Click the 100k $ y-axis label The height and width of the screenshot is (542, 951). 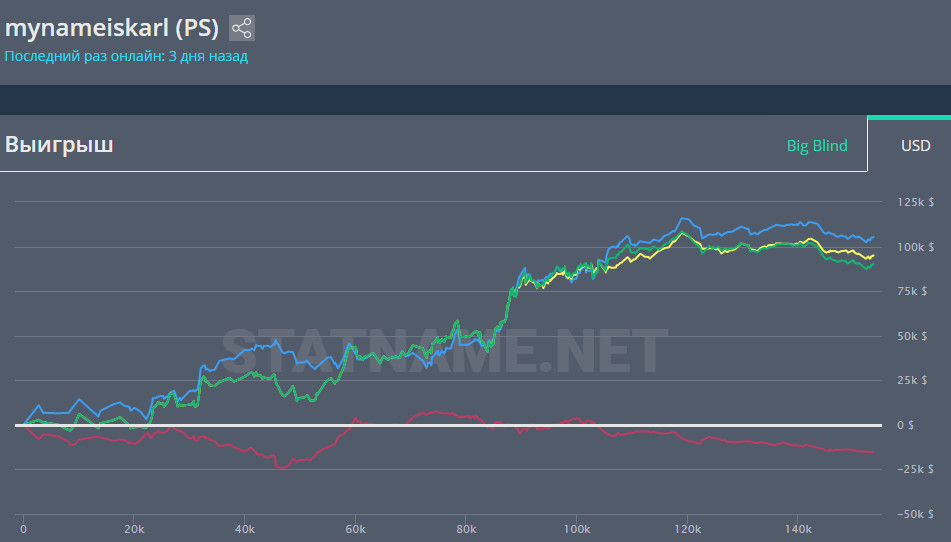tap(916, 247)
